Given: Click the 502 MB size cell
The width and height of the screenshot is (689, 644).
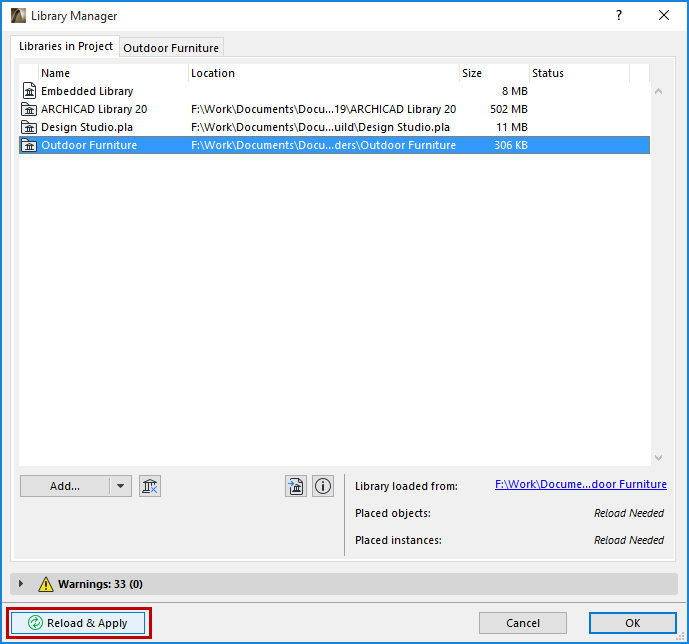Looking at the screenshot, I should tap(509, 109).
